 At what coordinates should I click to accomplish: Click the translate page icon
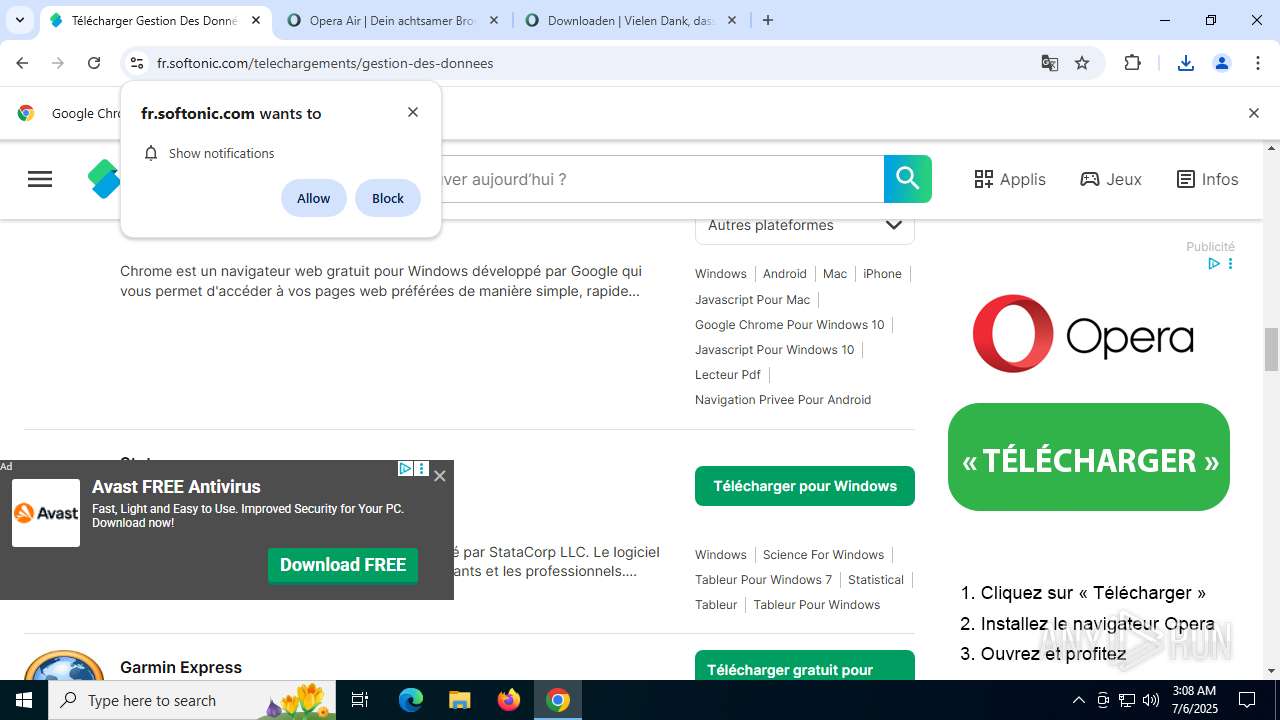tap(1049, 63)
